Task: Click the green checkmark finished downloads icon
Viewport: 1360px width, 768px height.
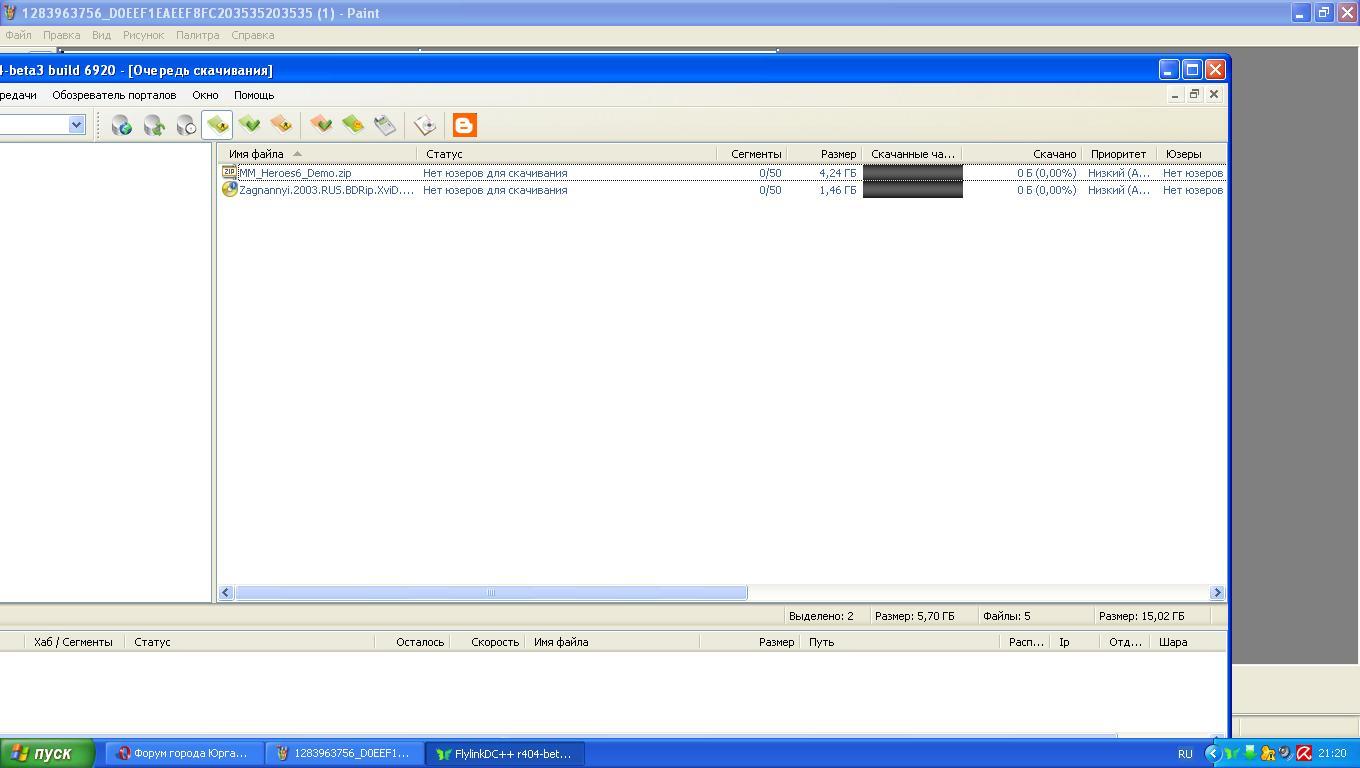Action: tap(249, 125)
